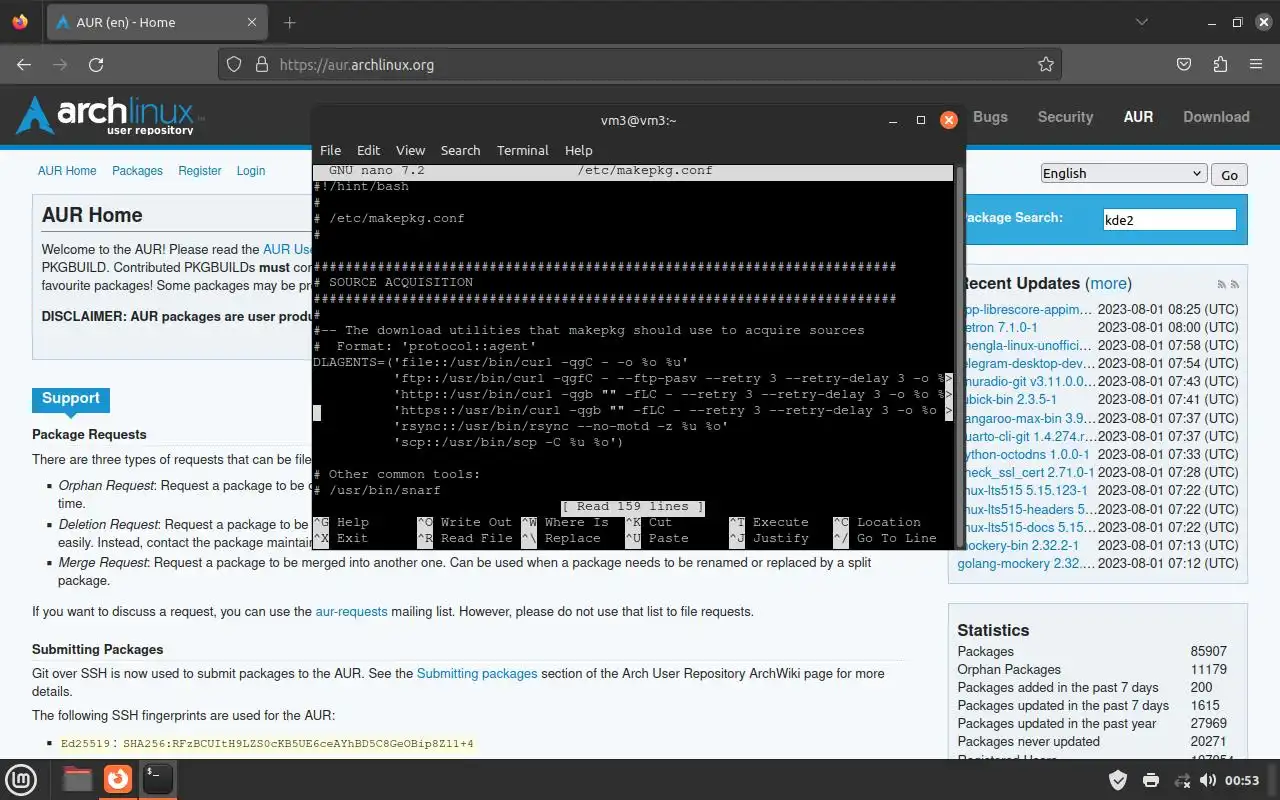Click the package search field containing kde2

coord(1169,220)
